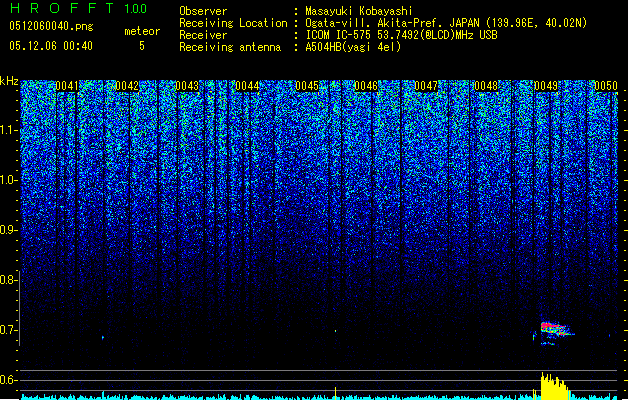The width and height of the screenshot is (629, 400).
Task: Click the 0.6 kHz axis tick label
Action: 8,380
